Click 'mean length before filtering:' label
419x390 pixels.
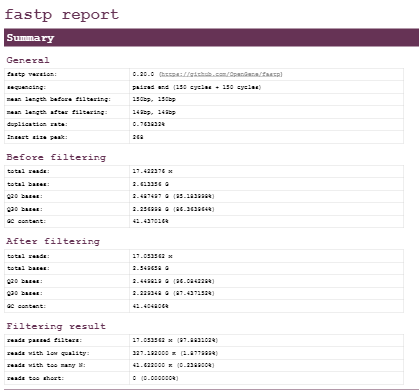click(x=59, y=99)
